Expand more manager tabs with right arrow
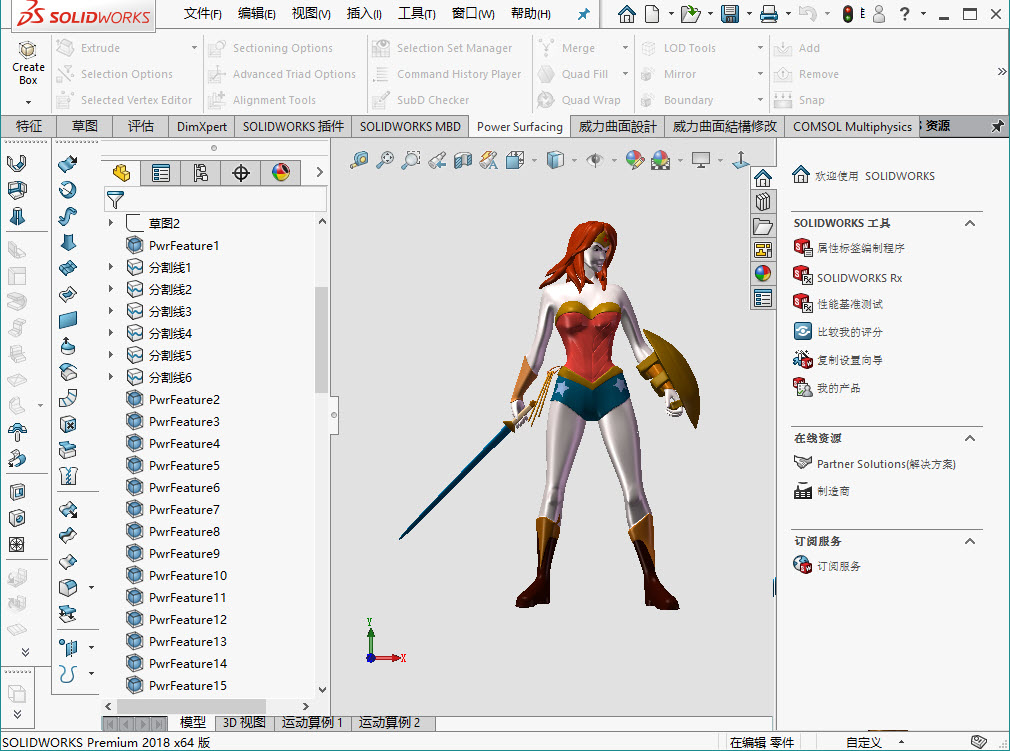This screenshot has width=1010, height=751. tap(319, 172)
